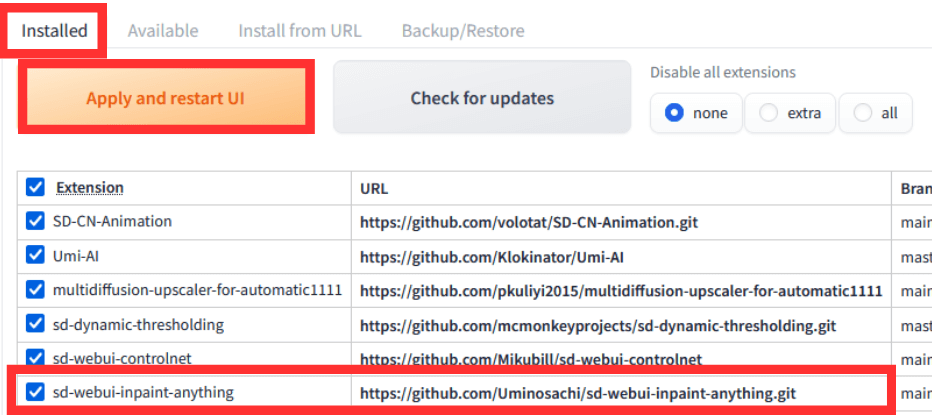Uncheck the SD-CN-Animation extension
The height and width of the screenshot is (418, 932).
coord(36,221)
